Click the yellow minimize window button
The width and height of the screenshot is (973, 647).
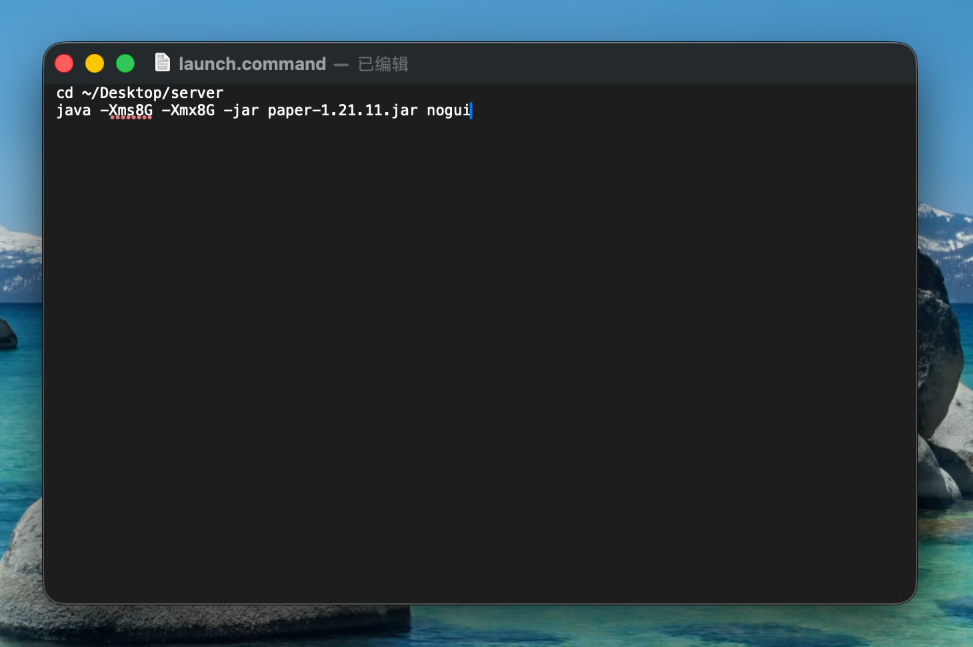94,62
